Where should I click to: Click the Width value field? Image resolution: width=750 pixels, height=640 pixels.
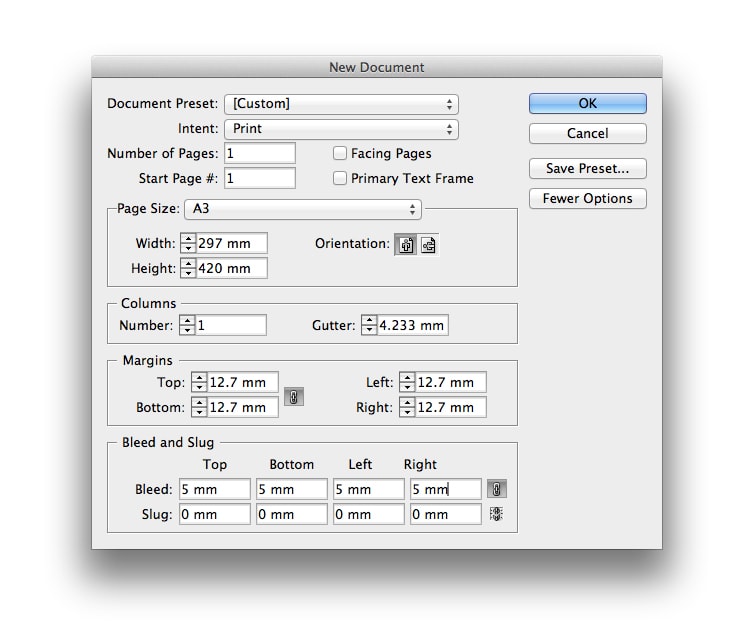click(x=232, y=243)
